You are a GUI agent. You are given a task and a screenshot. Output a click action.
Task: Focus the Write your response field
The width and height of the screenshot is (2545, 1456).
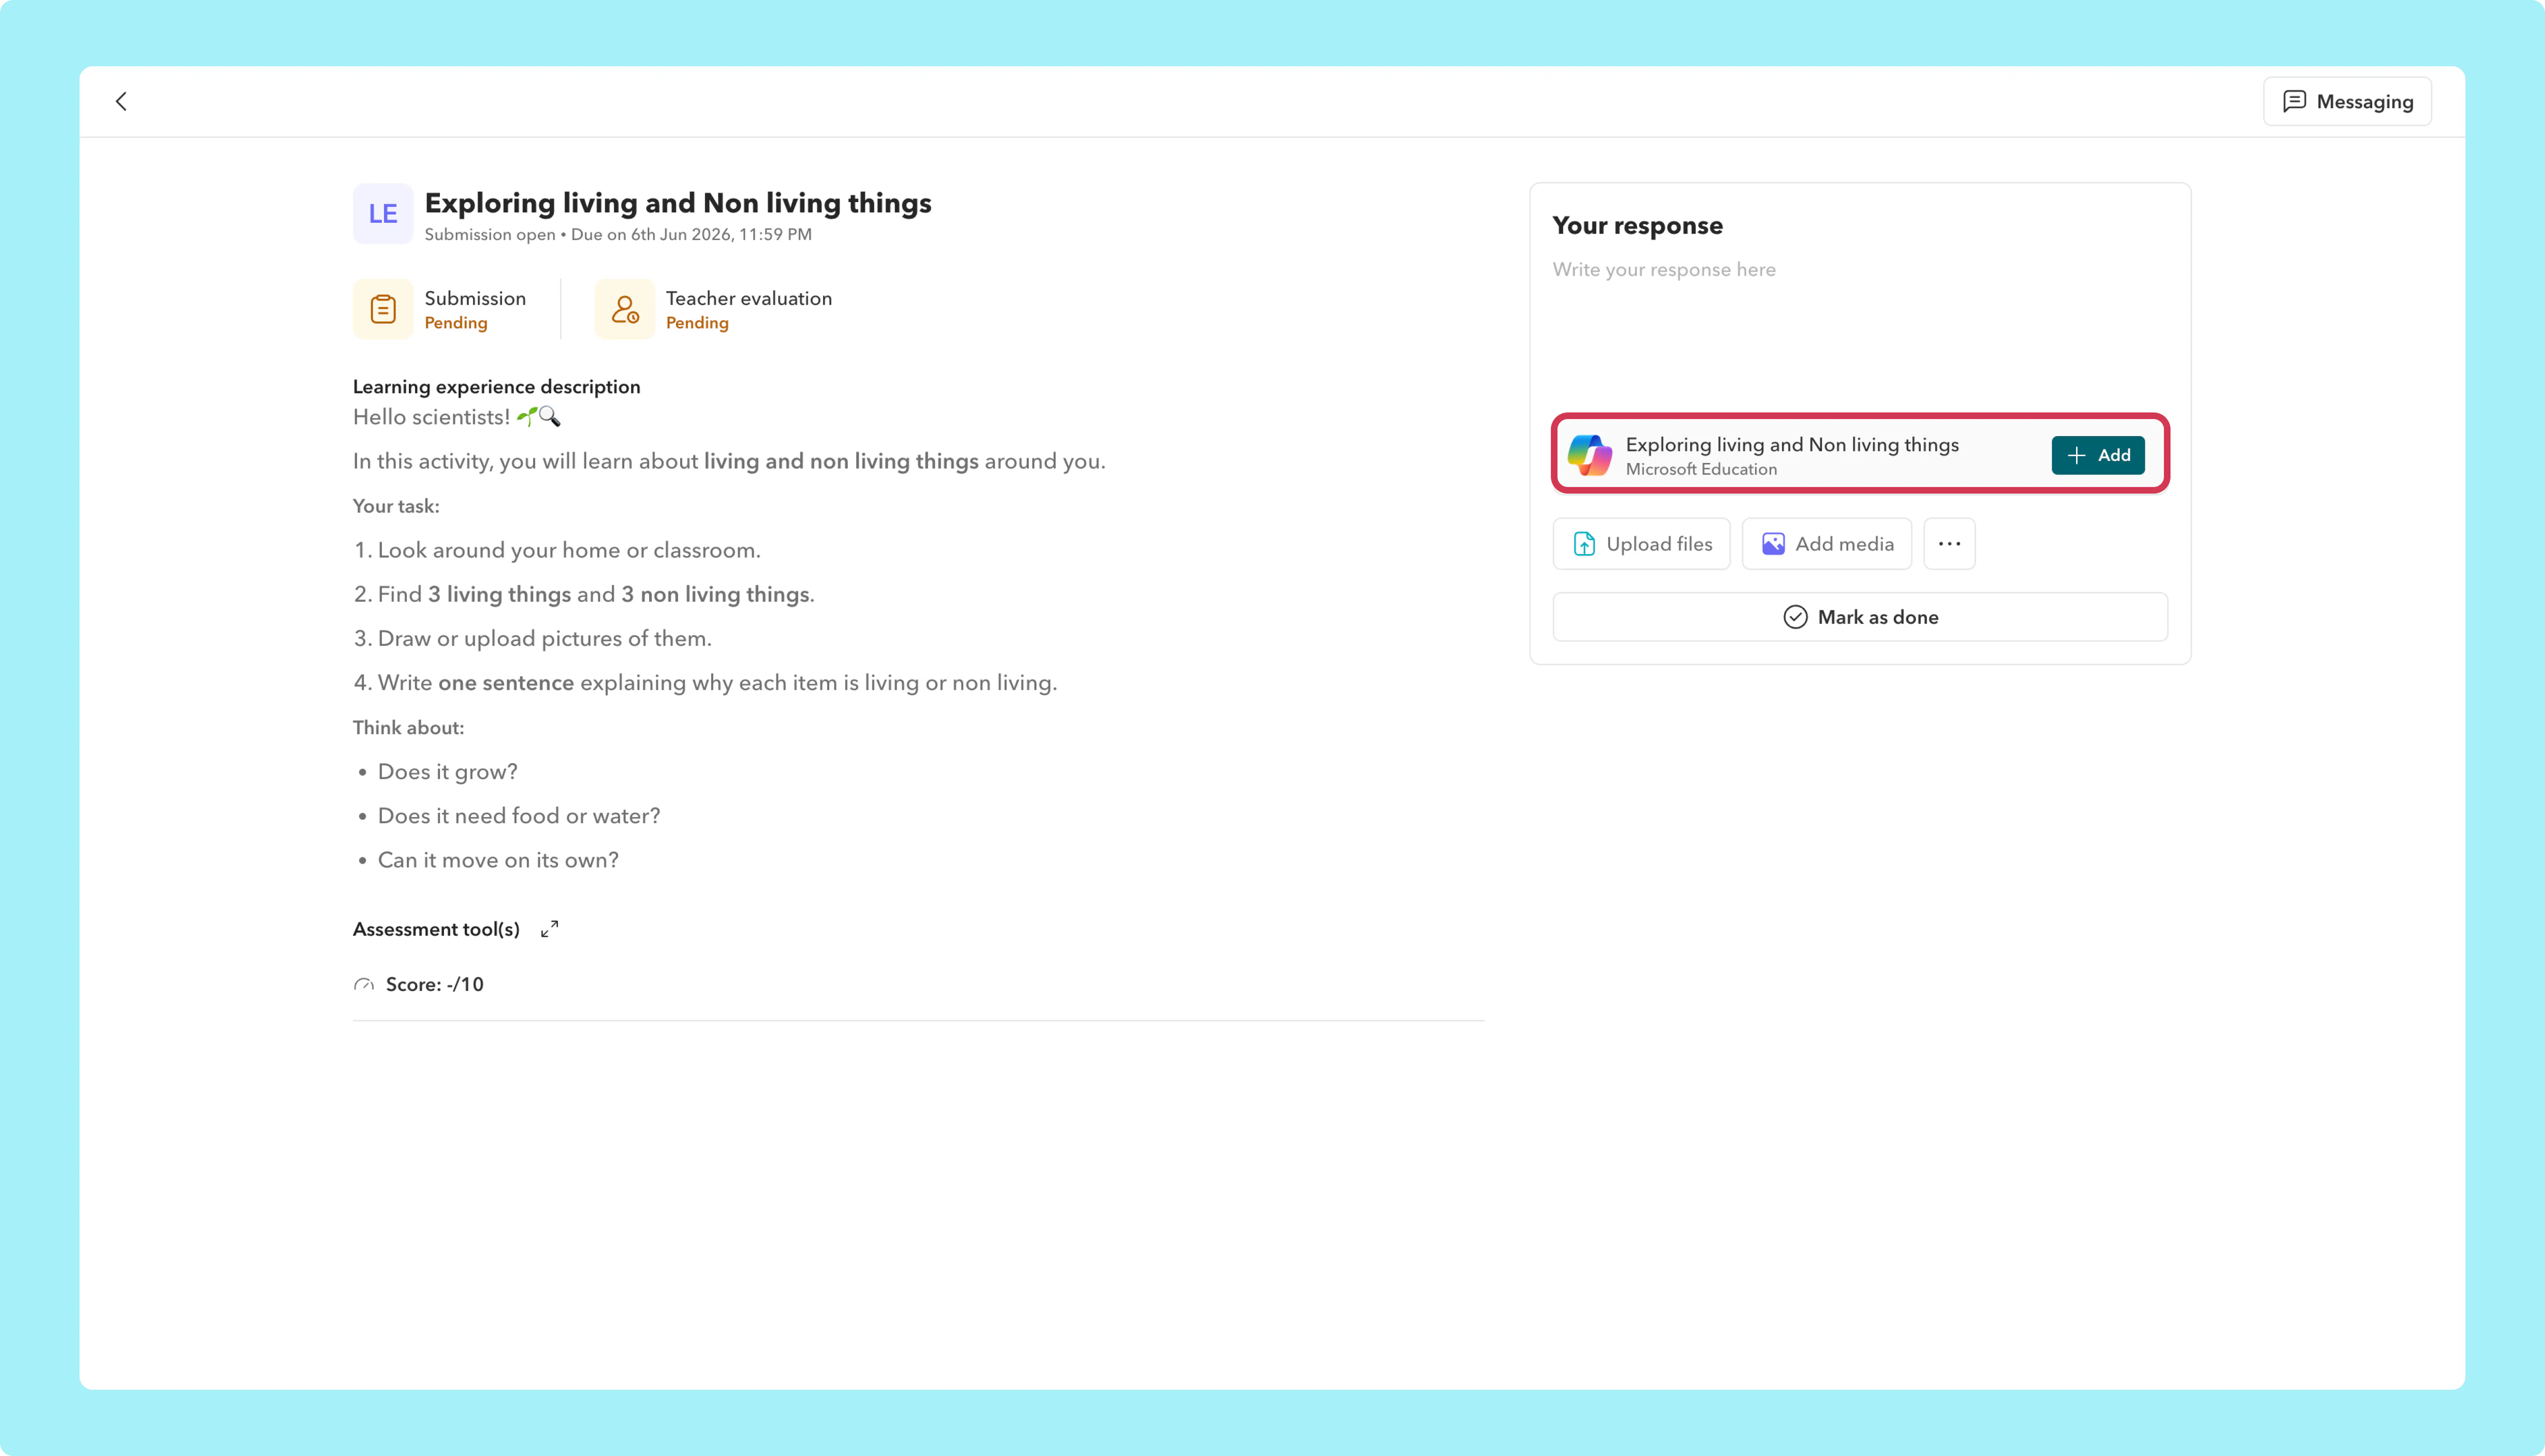[1860, 326]
